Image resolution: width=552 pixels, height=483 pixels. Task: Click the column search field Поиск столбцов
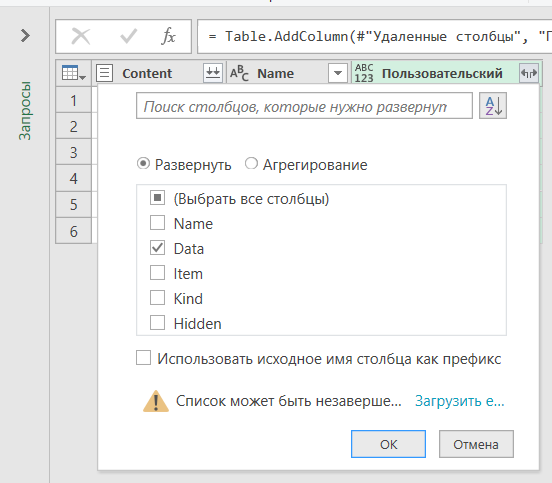pos(304,106)
